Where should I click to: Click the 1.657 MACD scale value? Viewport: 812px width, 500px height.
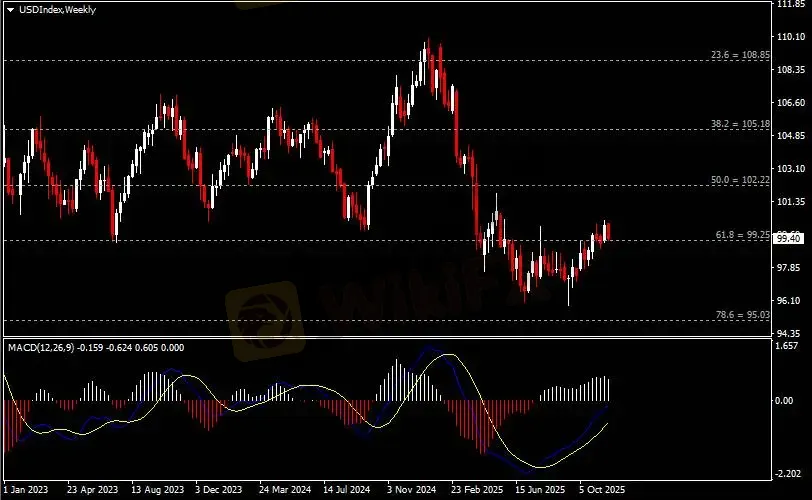[x=787, y=345]
